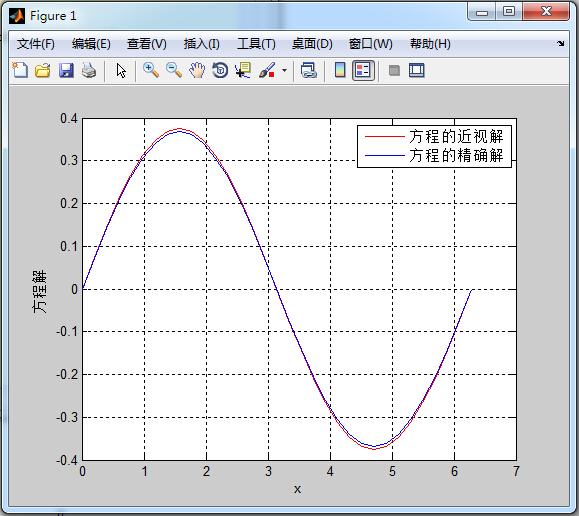Open the 文件(F) menu
The width and height of the screenshot is (579, 516).
(x=35, y=44)
